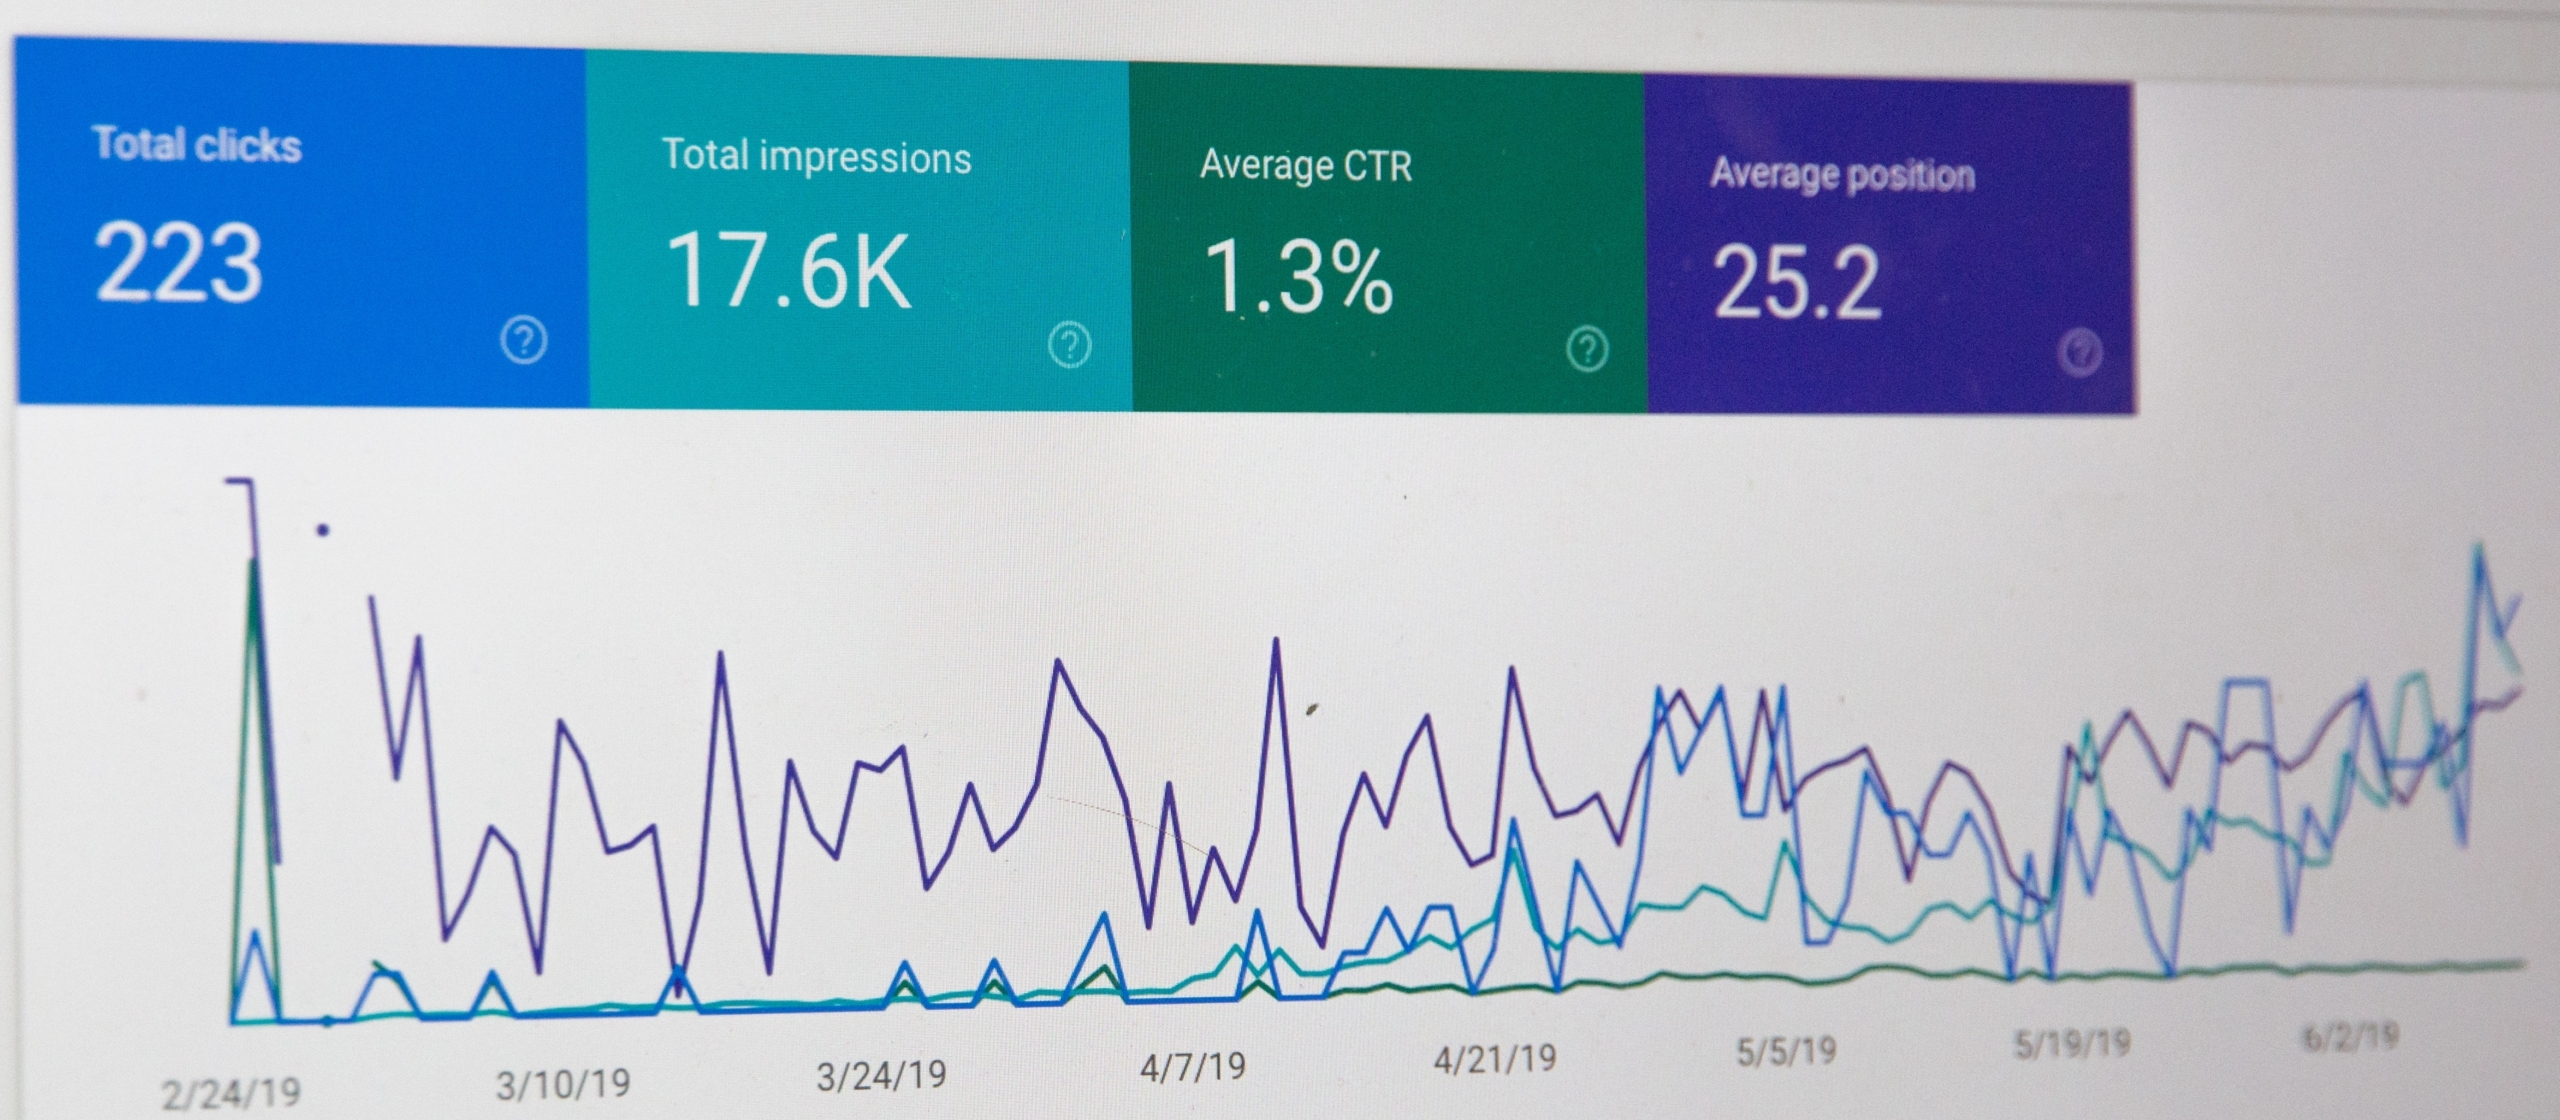Screen dimensions: 2560x1120
Task: Toggle the Total impressions label
Action: point(816,157)
